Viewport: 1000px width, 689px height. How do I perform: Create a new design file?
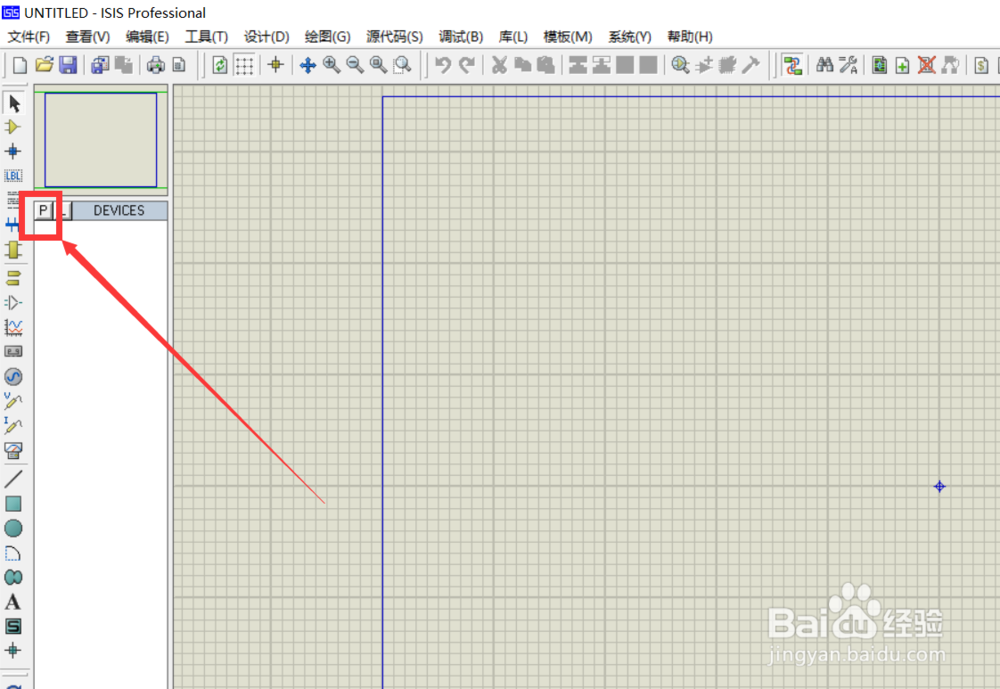point(20,65)
